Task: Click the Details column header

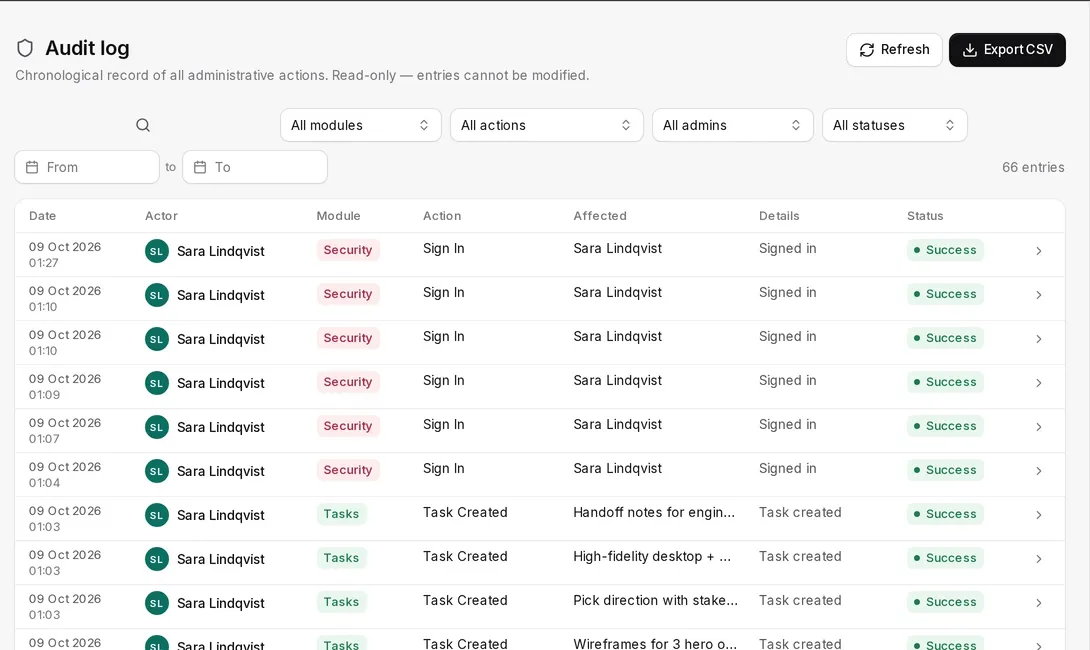Action: tap(779, 216)
